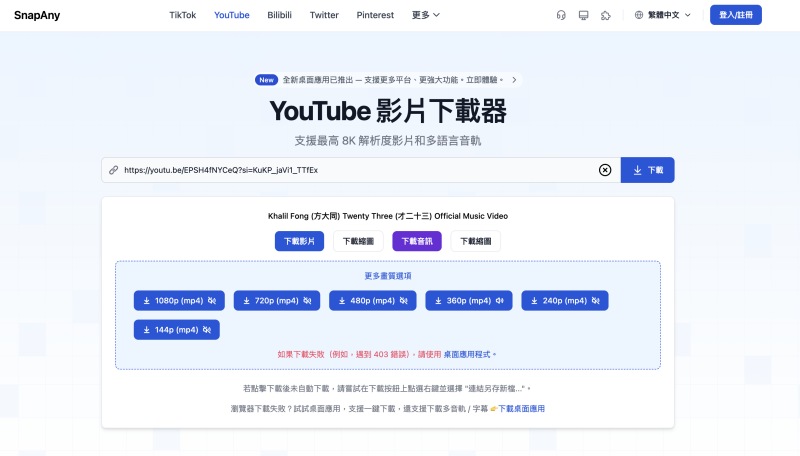The height and width of the screenshot is (456, 800).
Task: Select the purple 下載音訊 button
Action: [x=417, y=241]
